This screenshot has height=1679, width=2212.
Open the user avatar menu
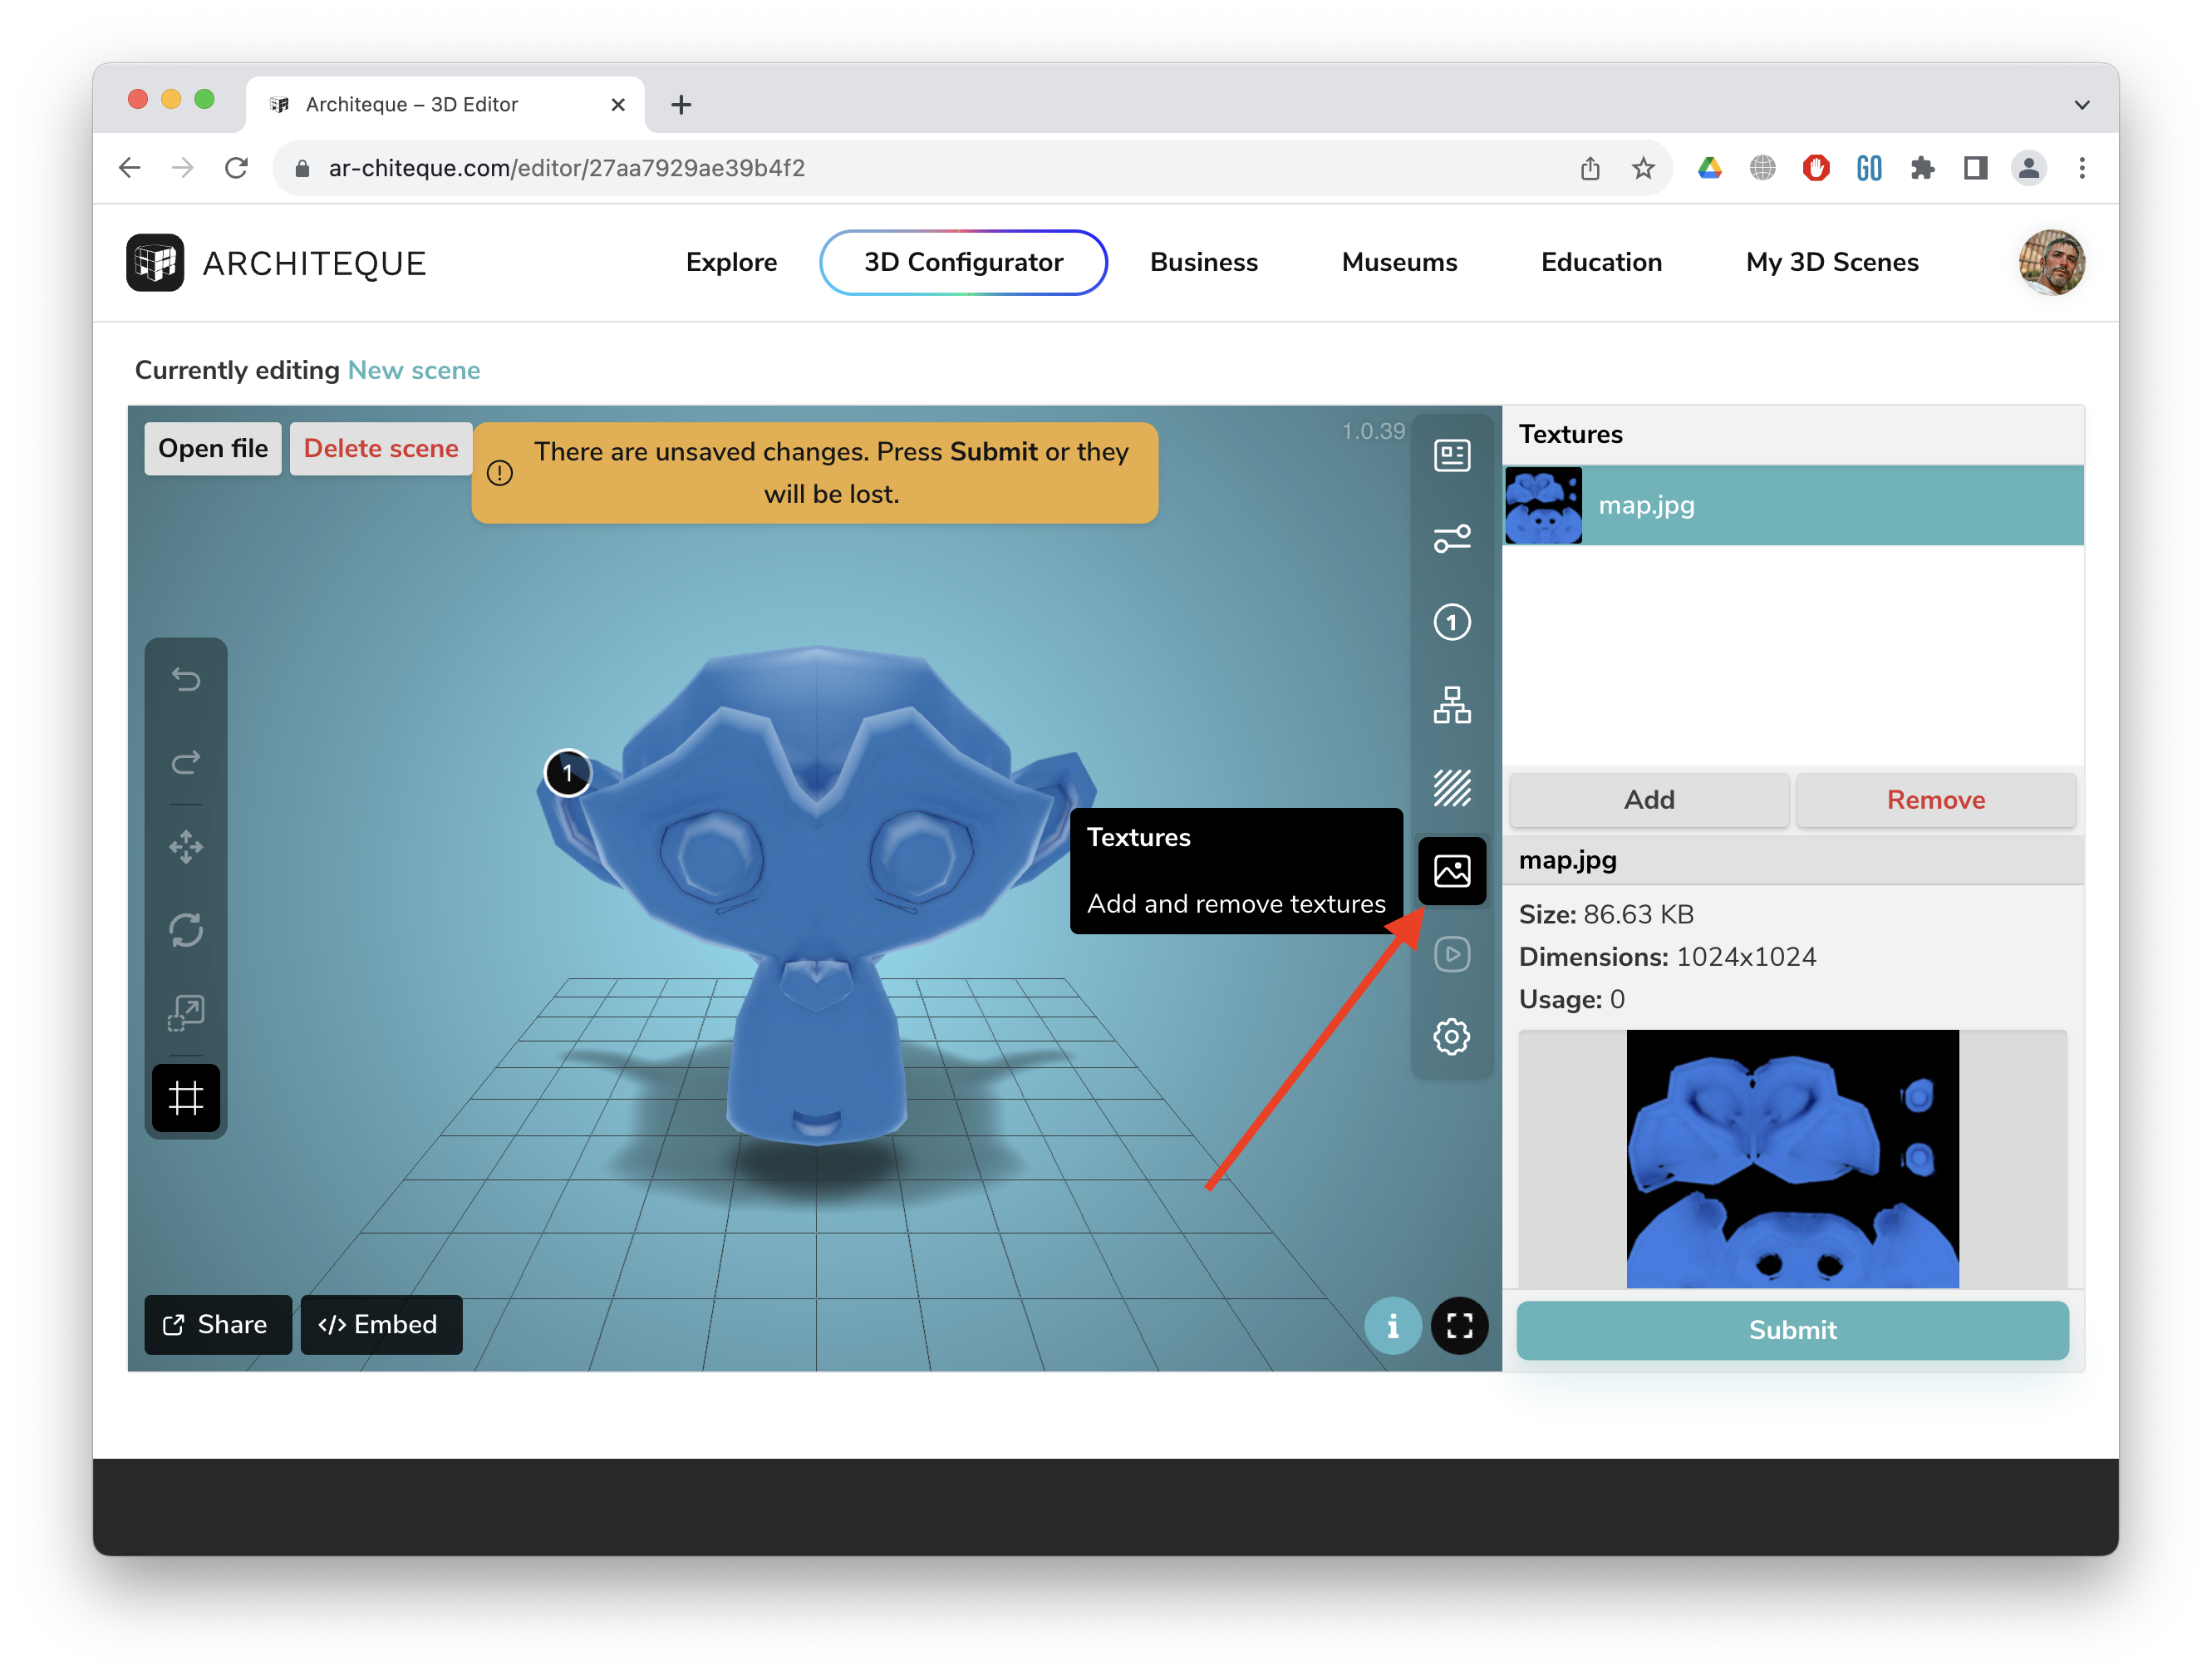click(2050, 262)
